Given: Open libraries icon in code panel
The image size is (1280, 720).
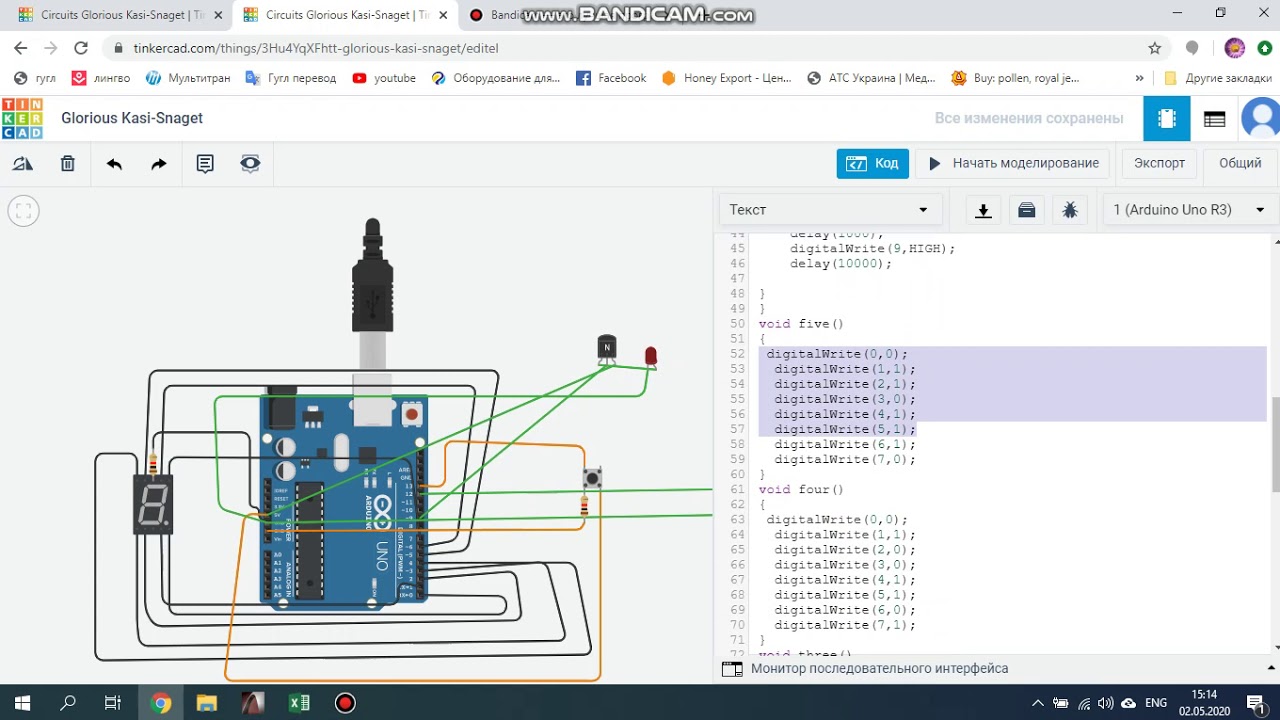Looking at the screenshot, I should (1026, 210).
